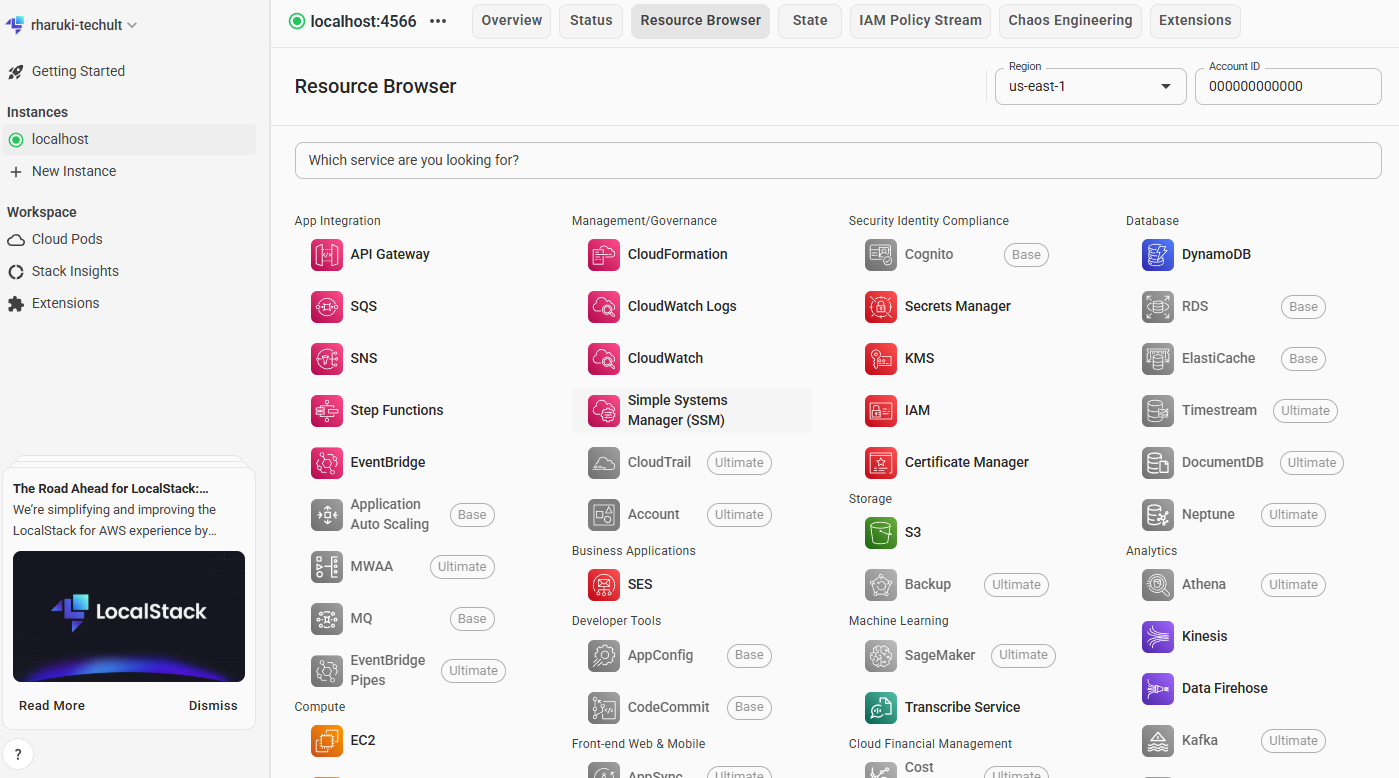Image resolution: width=1399 pixels, height=778 pixels.
Task: Open the CloudWatch service link
Action: [x=665, y=359]
